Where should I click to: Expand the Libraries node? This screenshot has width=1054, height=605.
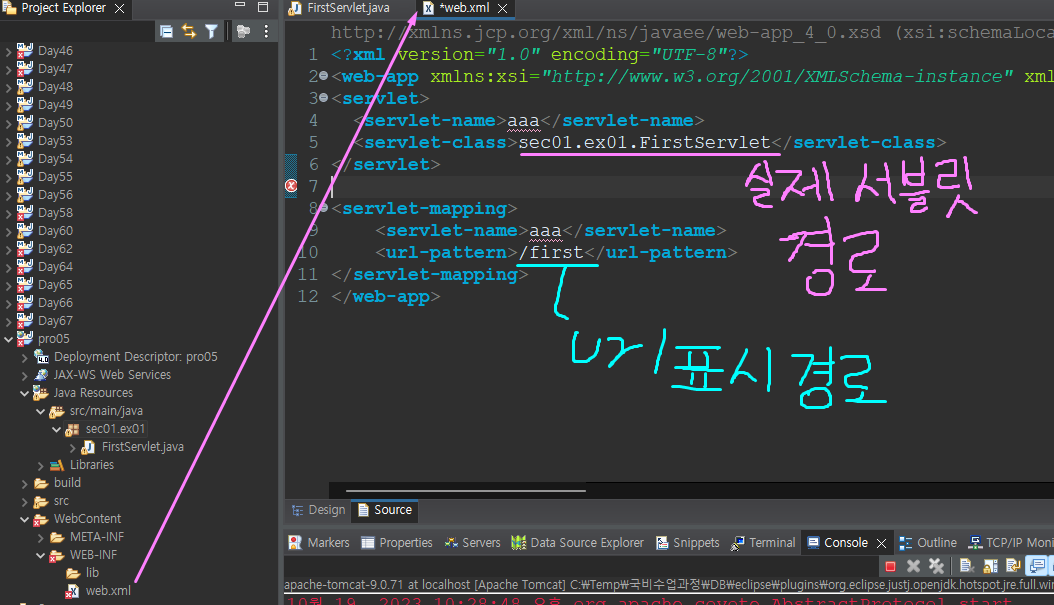(40, 465)
